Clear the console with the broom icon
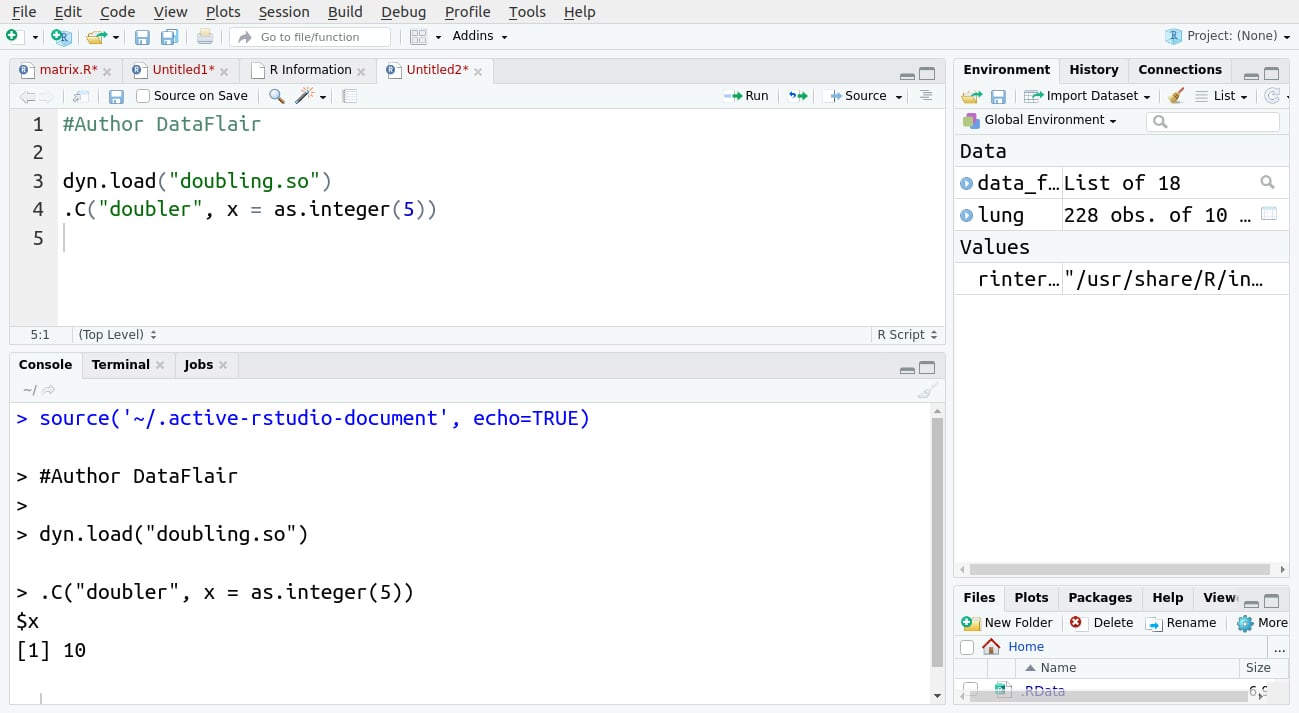 (926, 390)
